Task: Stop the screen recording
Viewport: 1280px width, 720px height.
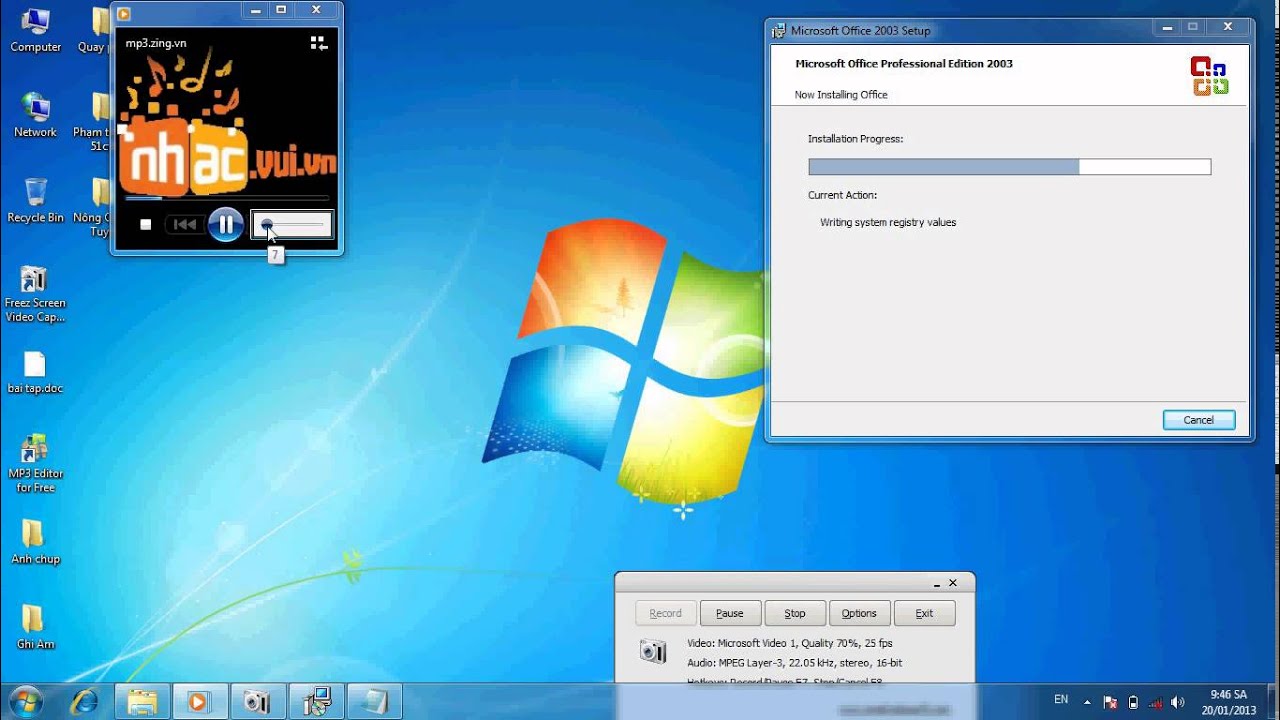Action: 795,613
